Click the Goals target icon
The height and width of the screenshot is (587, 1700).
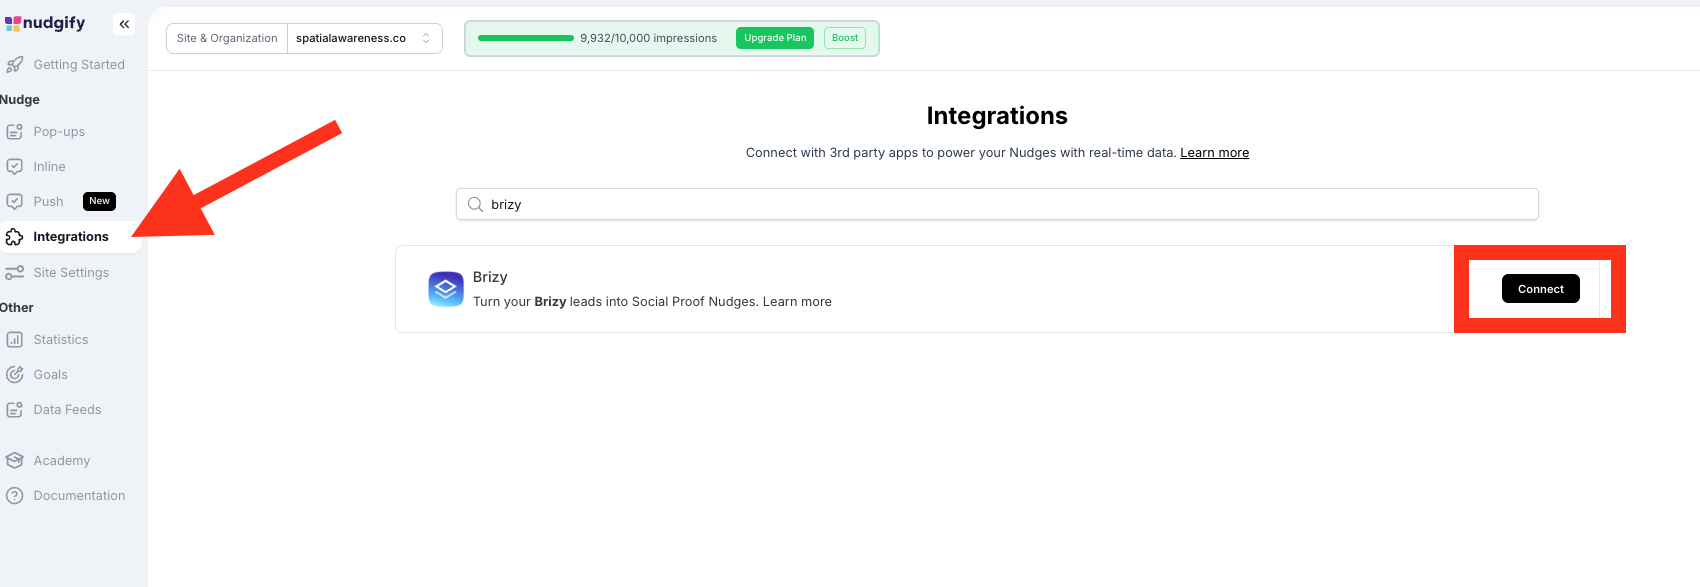point(15,375)
